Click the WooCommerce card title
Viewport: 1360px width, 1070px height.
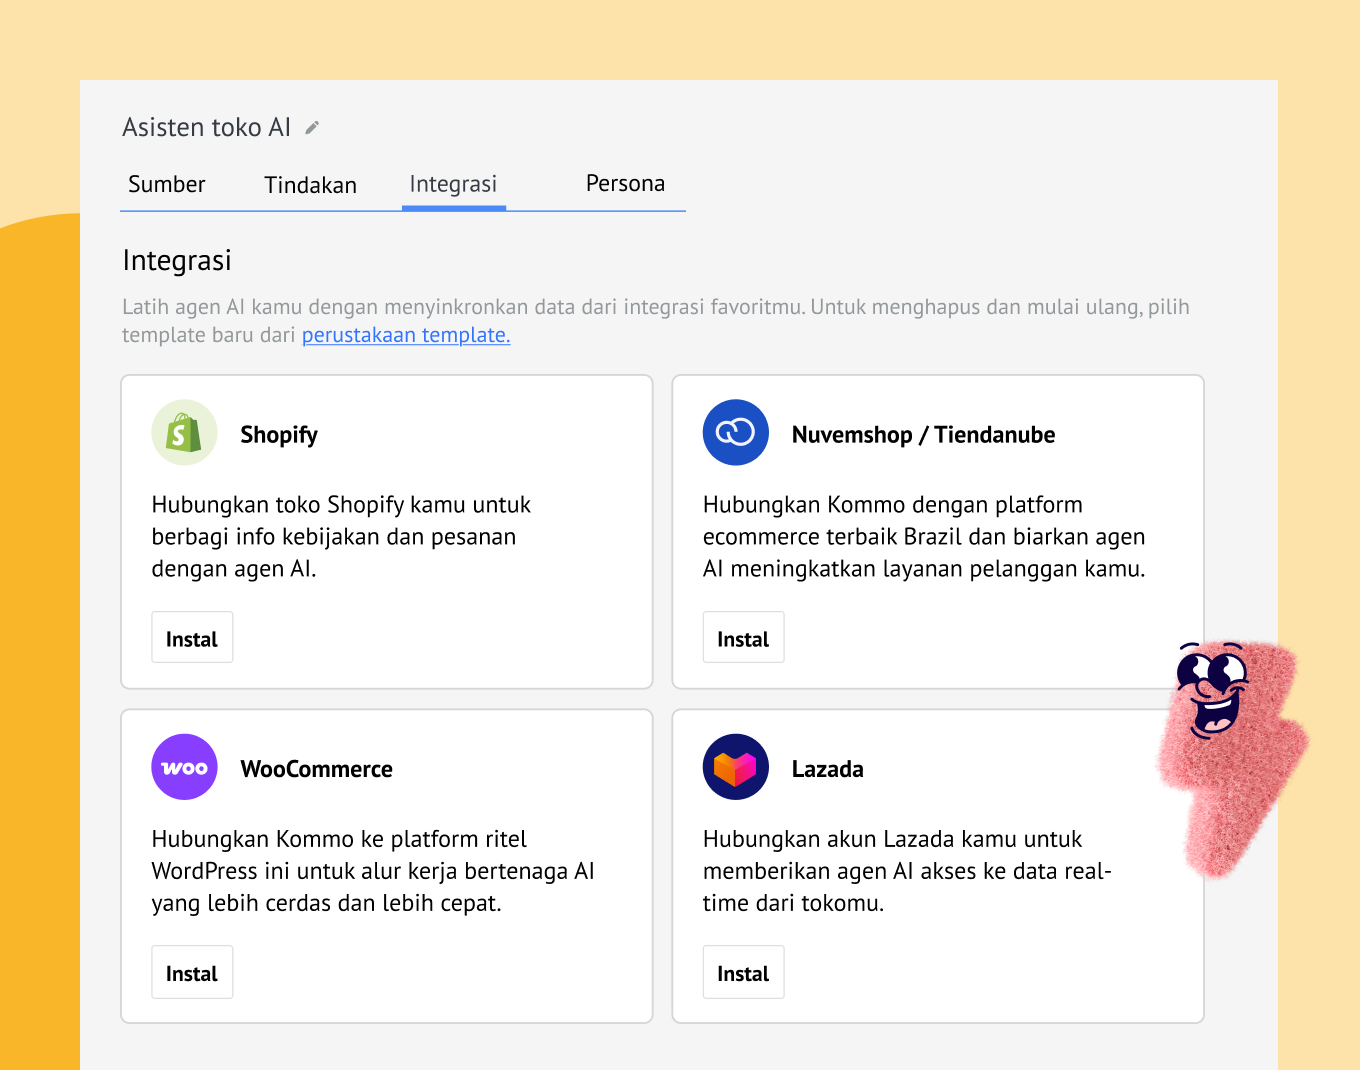coord(316,769)
